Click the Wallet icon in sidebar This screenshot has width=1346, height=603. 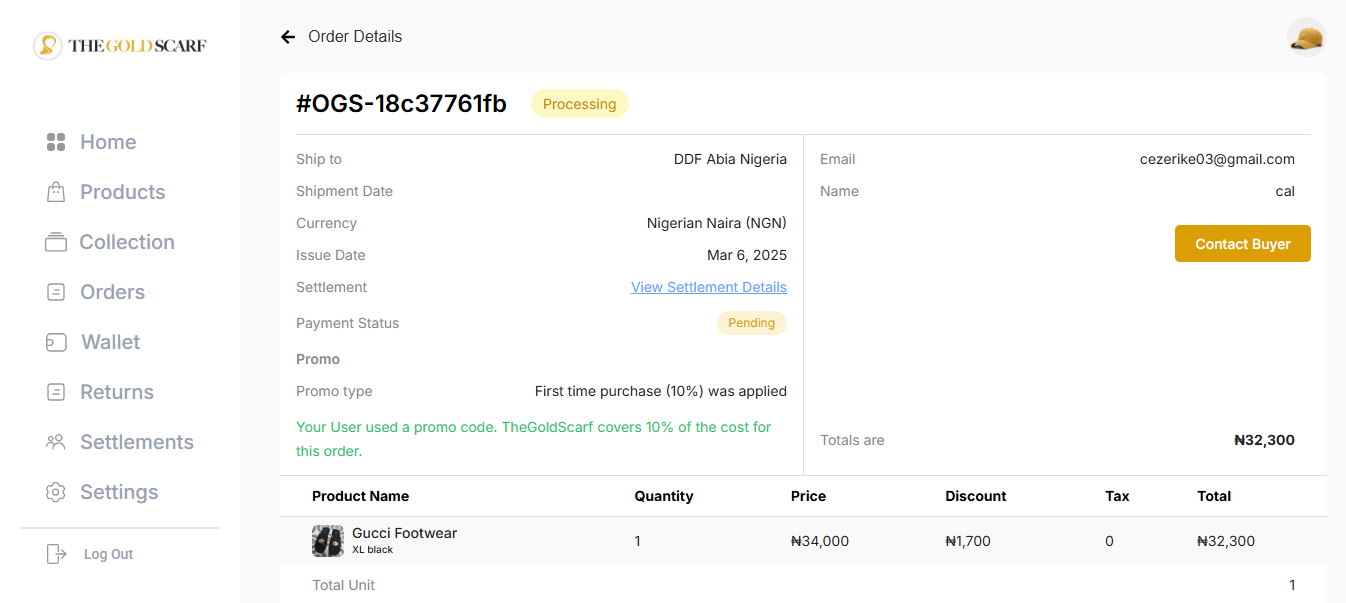(56, 342)
